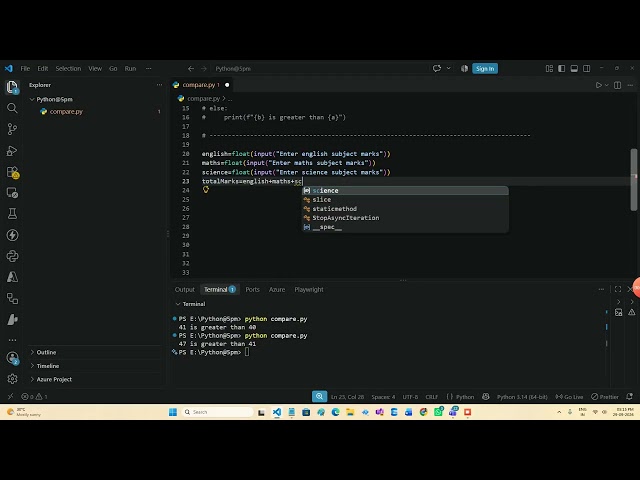Open the Copilot status icon in status bar
Viewport: 640px width, 480px height.
(485, 396)
